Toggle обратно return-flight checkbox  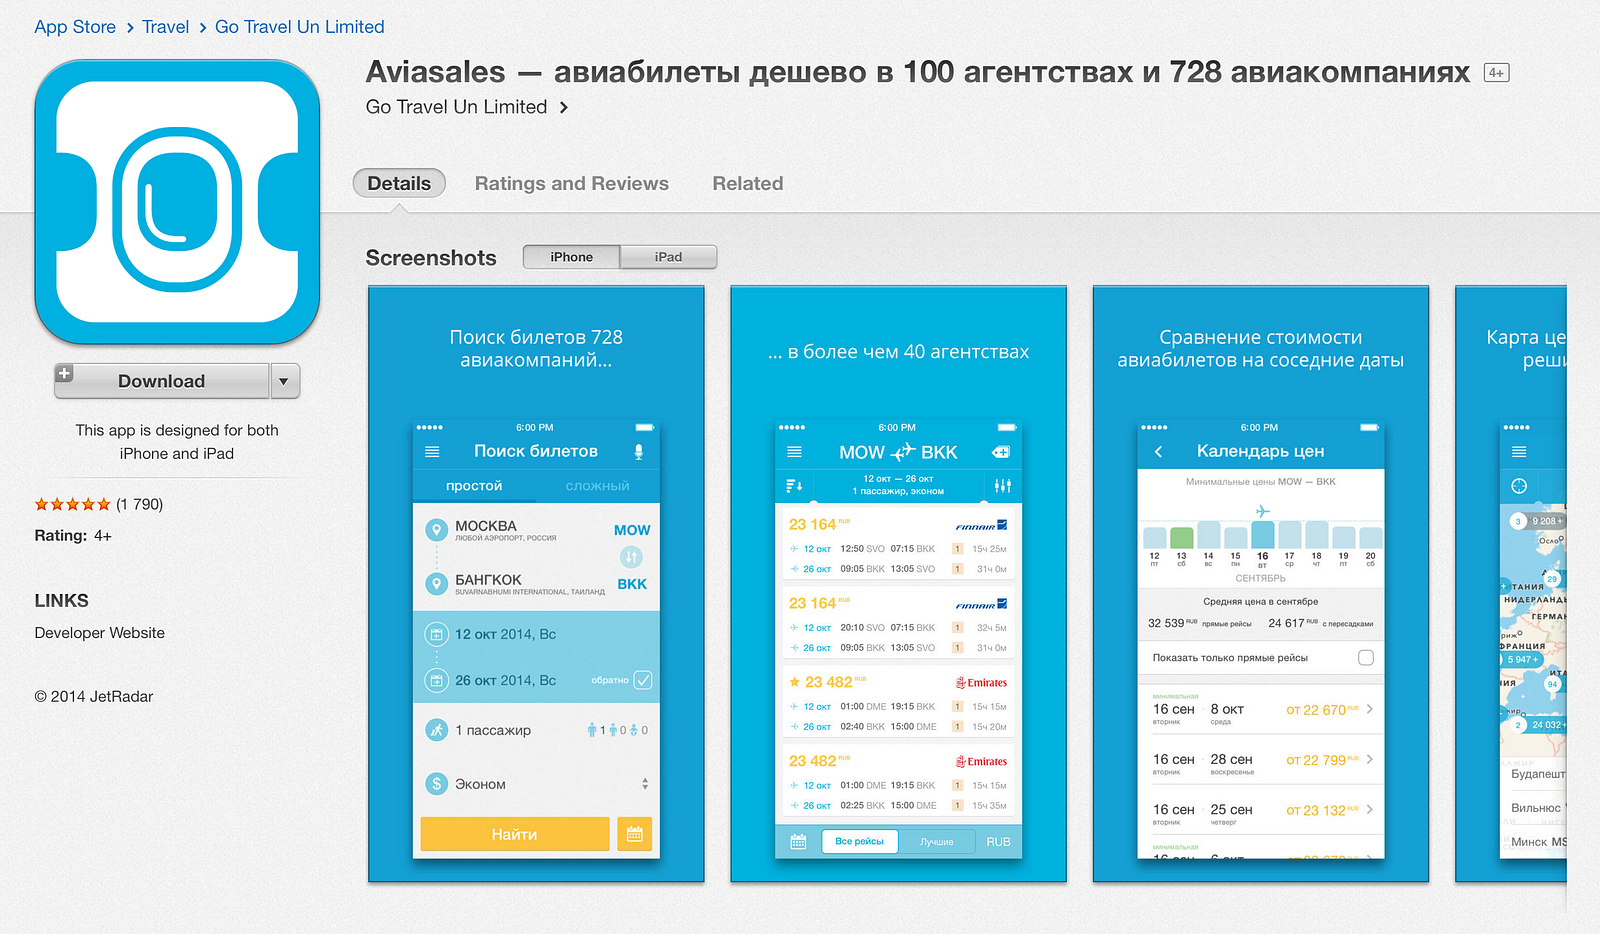(643, 680)
